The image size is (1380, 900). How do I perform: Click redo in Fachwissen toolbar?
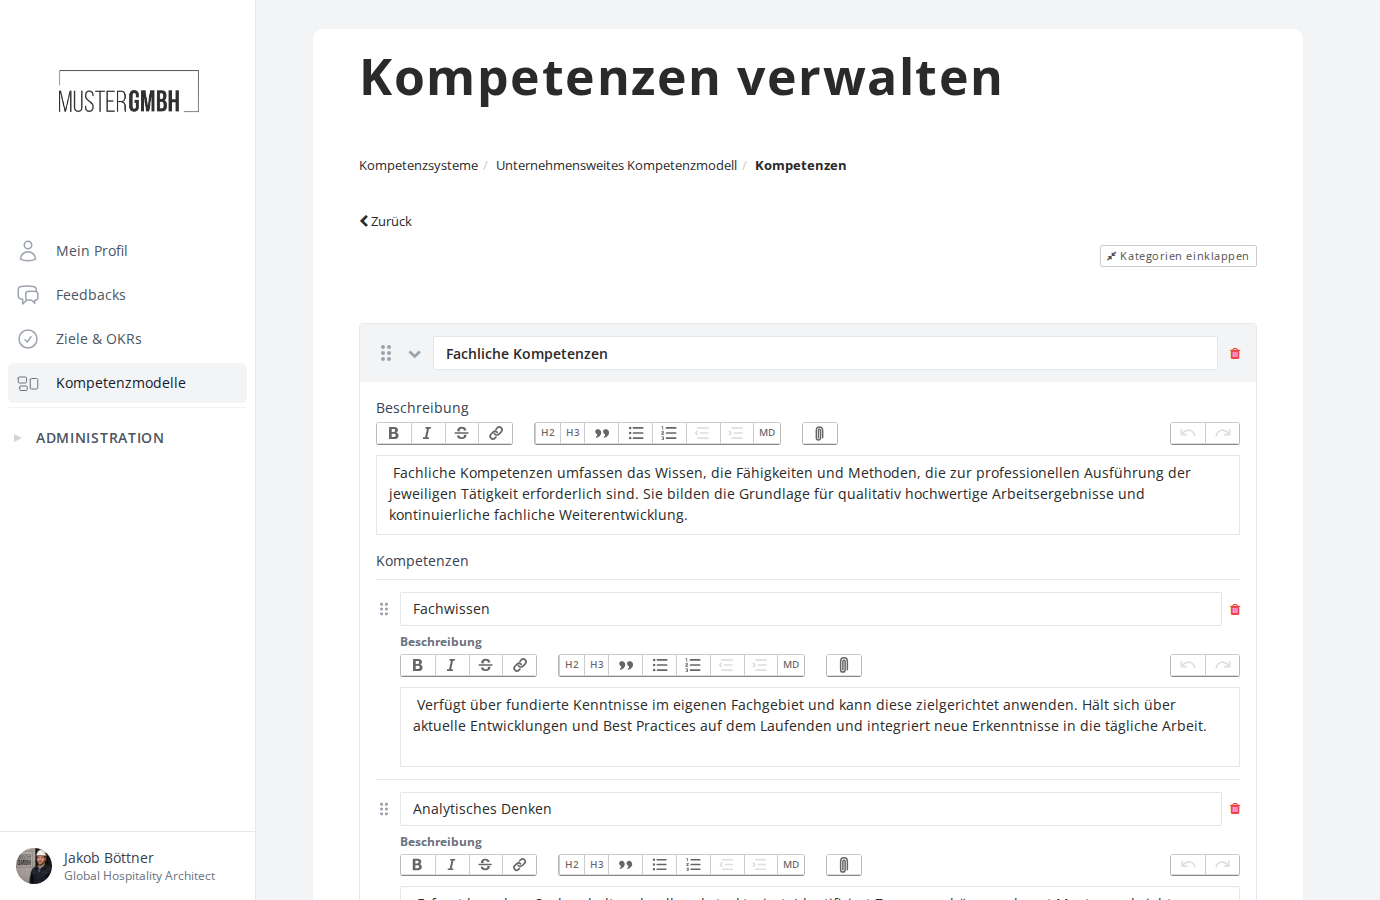click(1223, 665)
